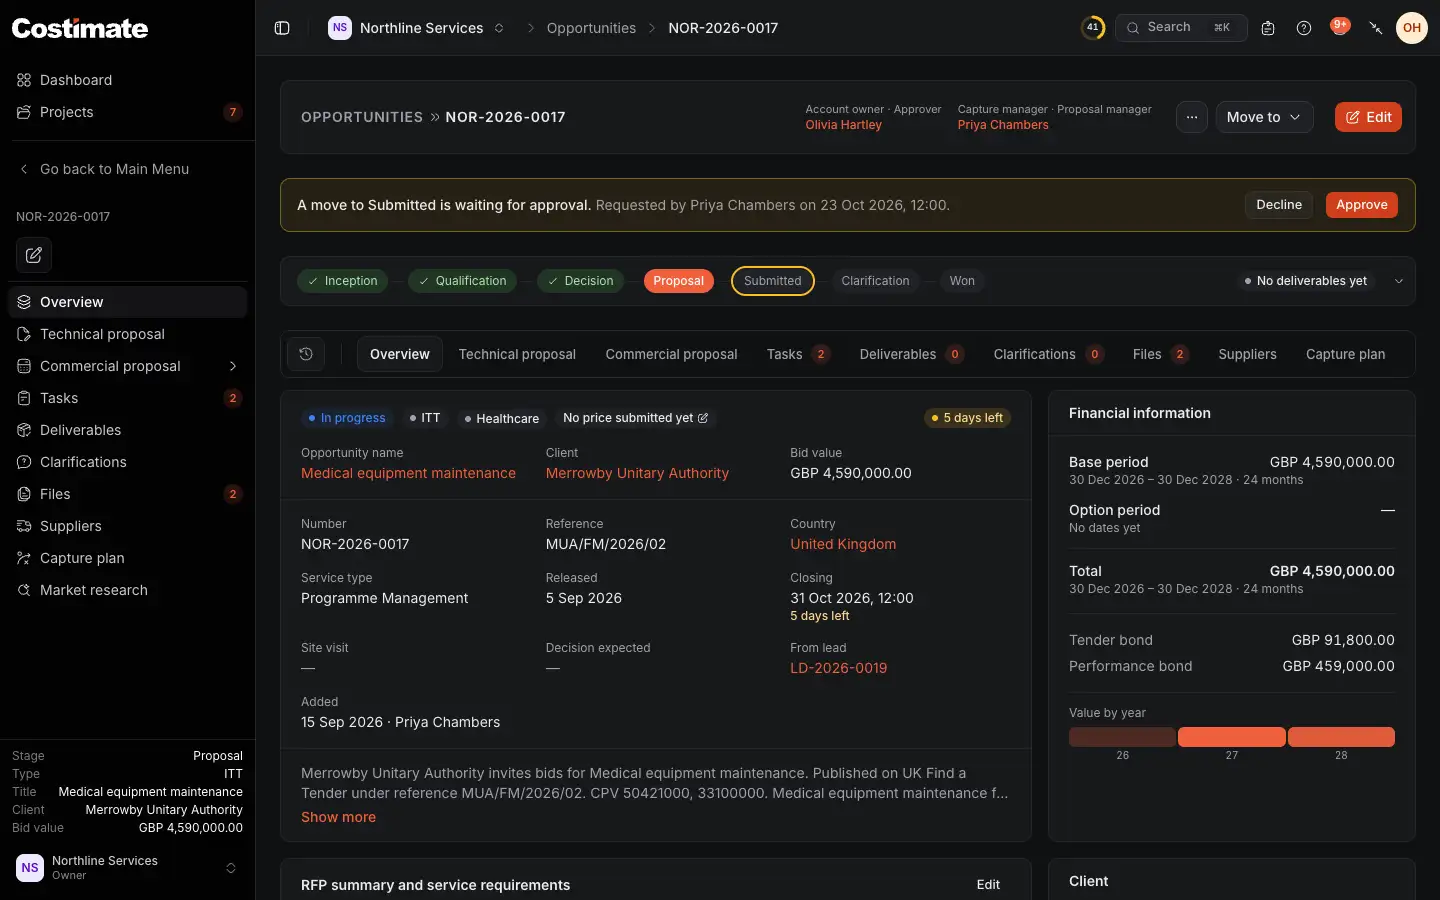Select the Submitted stage pill
Image resolution: width=1440 pixels, height=900 pixels.
(x=773, y=281)
